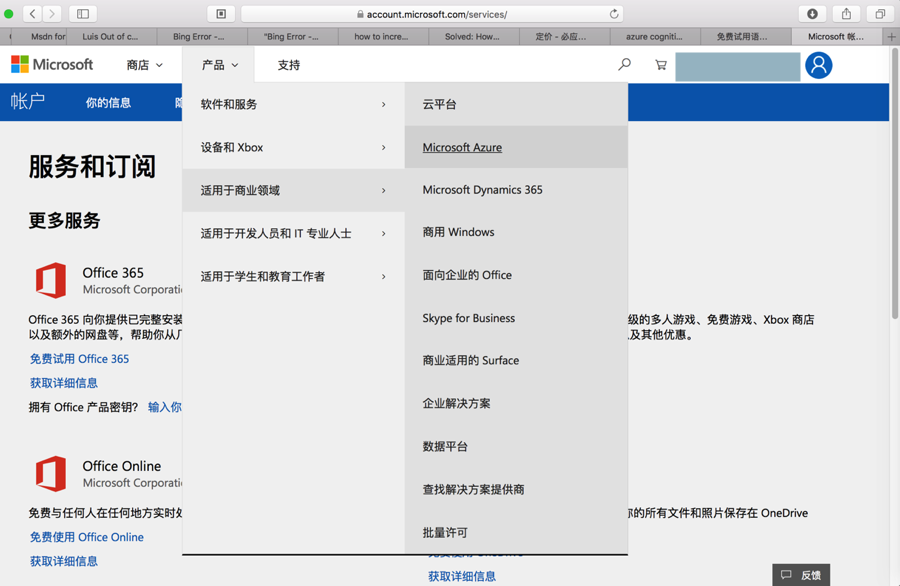Select Microsoft Dynamics 365 menu entry
Screen dimensions: 900x586
[x=516, y=190]
